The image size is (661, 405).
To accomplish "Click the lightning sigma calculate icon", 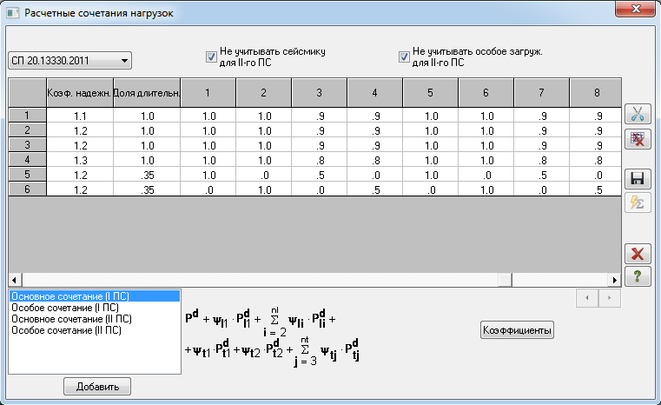I will pos(637,203).
